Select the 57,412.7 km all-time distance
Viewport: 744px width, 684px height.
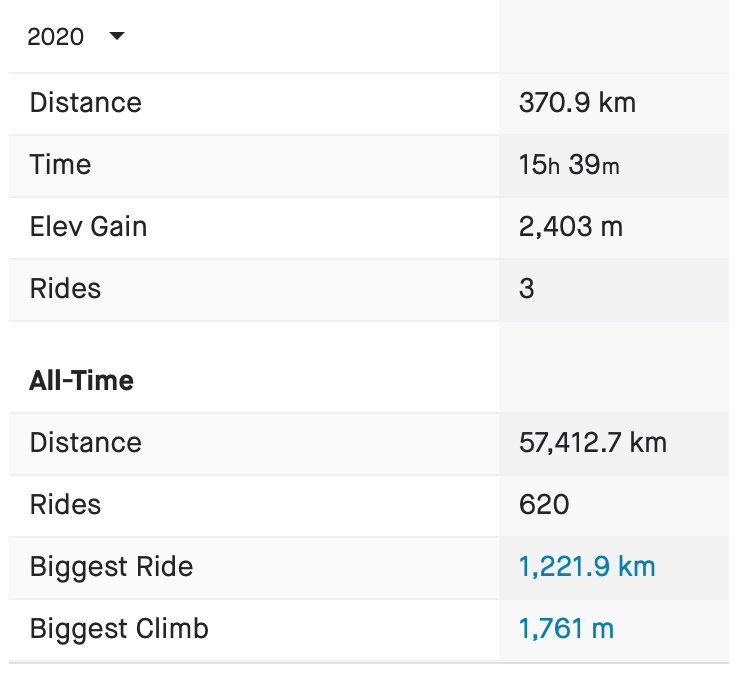pyautogui.click(x=593, y=443)
